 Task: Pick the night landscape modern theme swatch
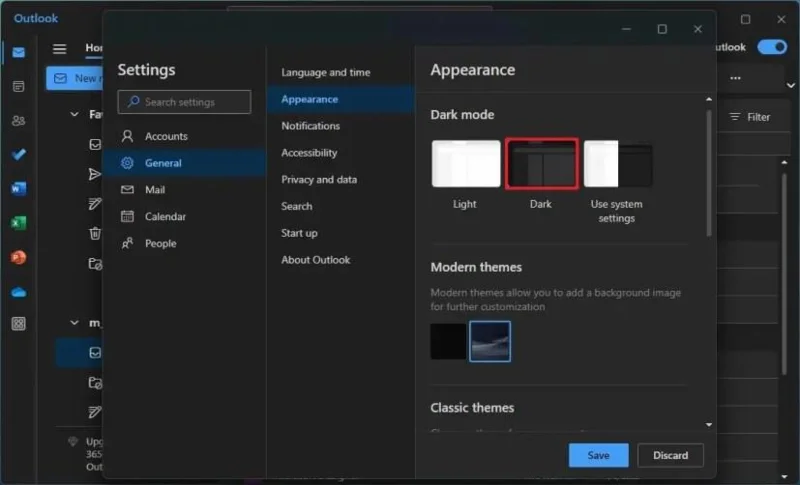490,341
